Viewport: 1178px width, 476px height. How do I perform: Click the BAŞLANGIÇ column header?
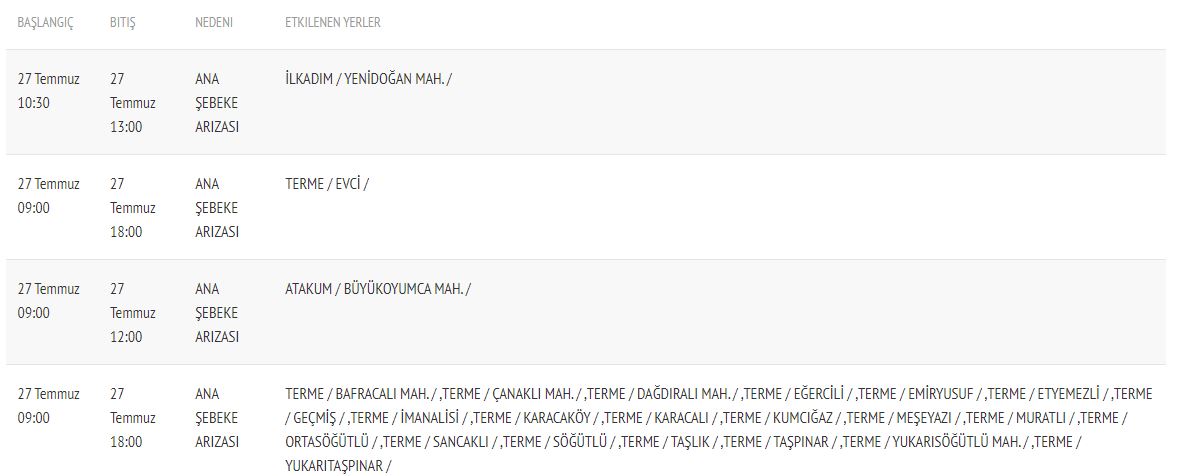tap(45, 23)
